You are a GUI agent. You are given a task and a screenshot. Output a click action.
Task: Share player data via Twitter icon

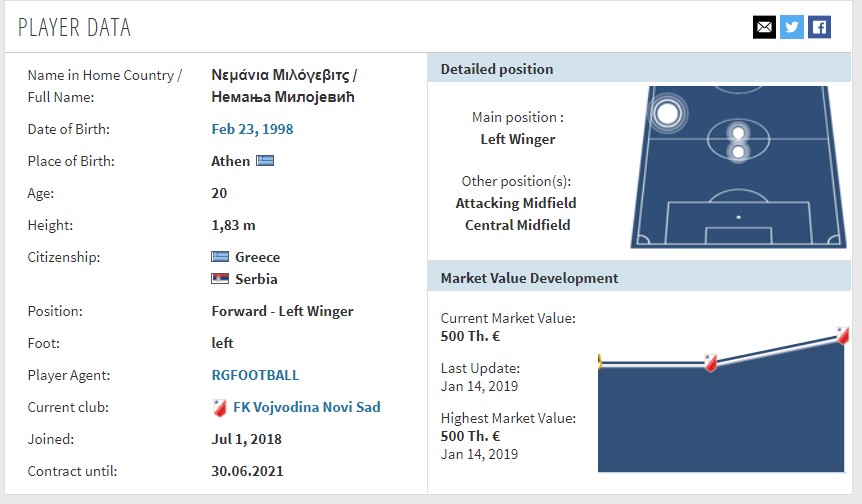click(792, 27)
